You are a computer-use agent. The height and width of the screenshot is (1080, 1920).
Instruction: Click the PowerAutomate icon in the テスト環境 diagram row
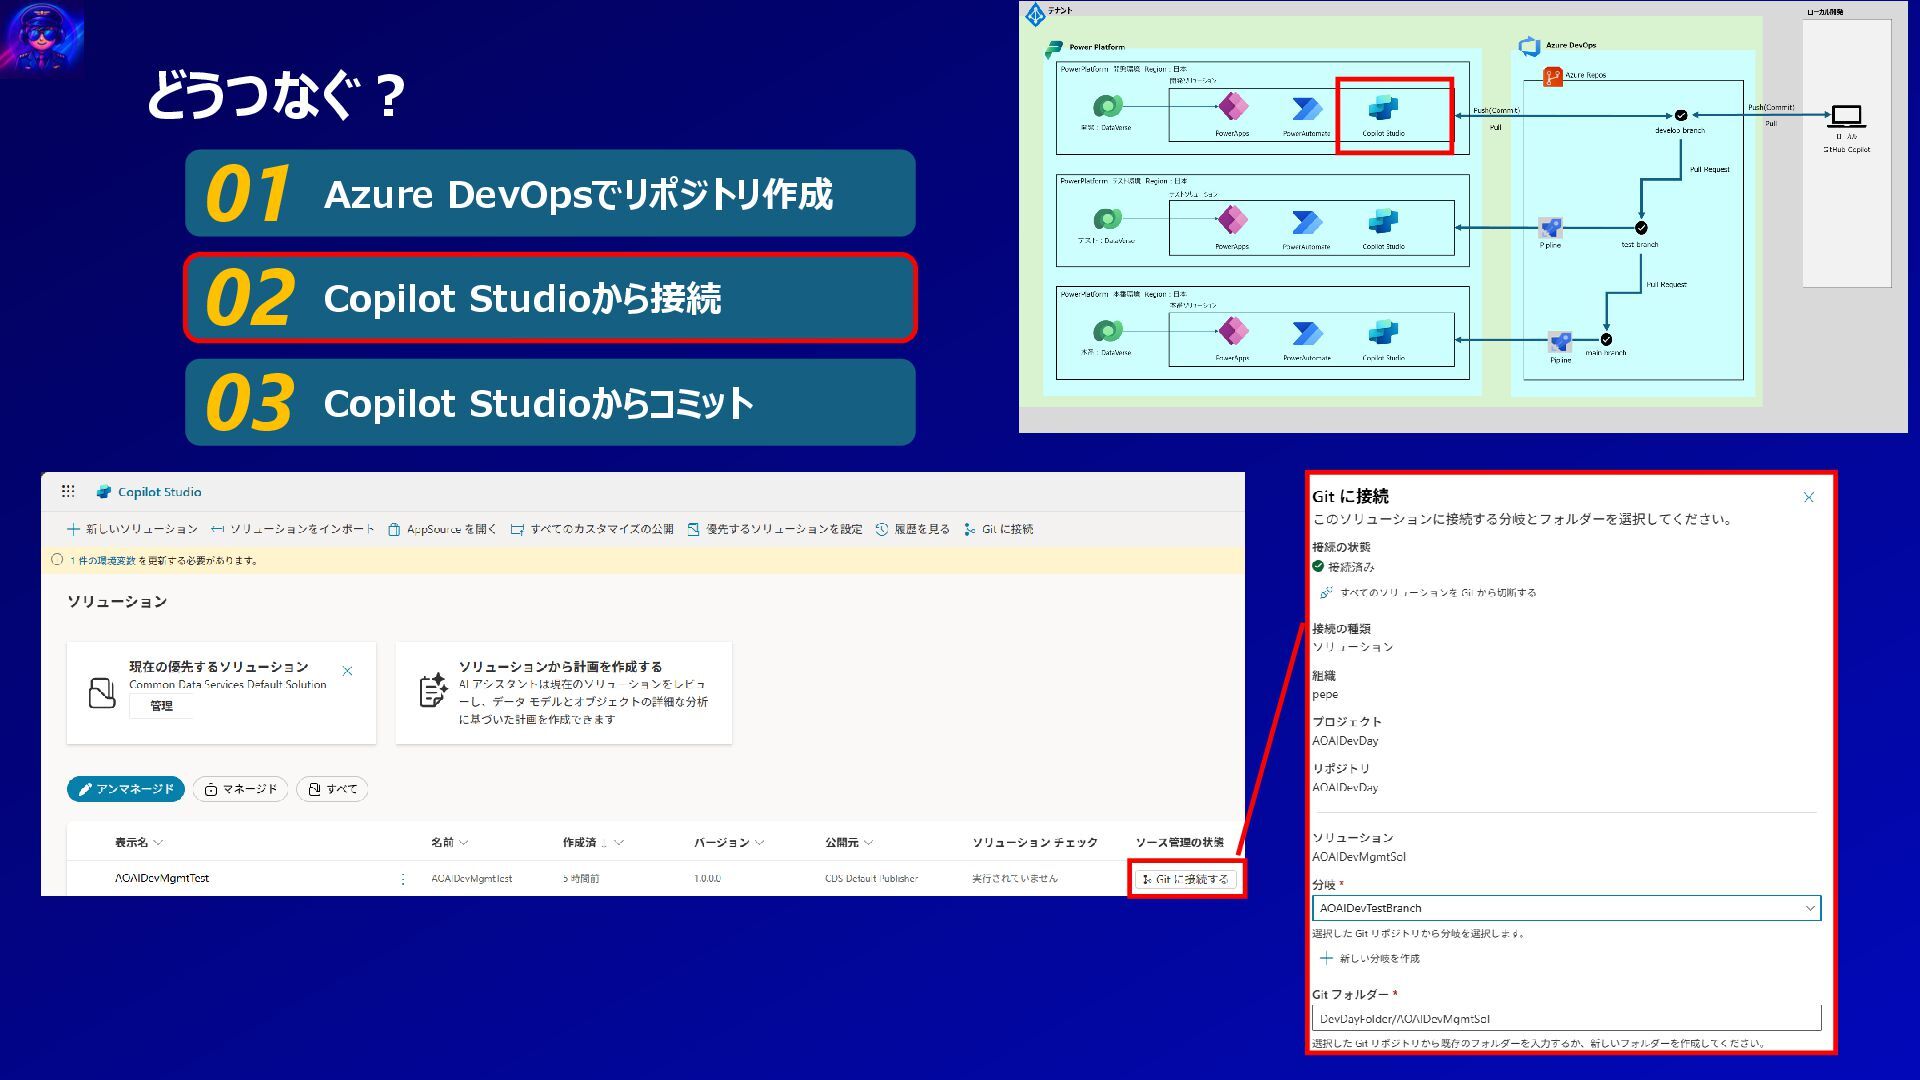1306,221
